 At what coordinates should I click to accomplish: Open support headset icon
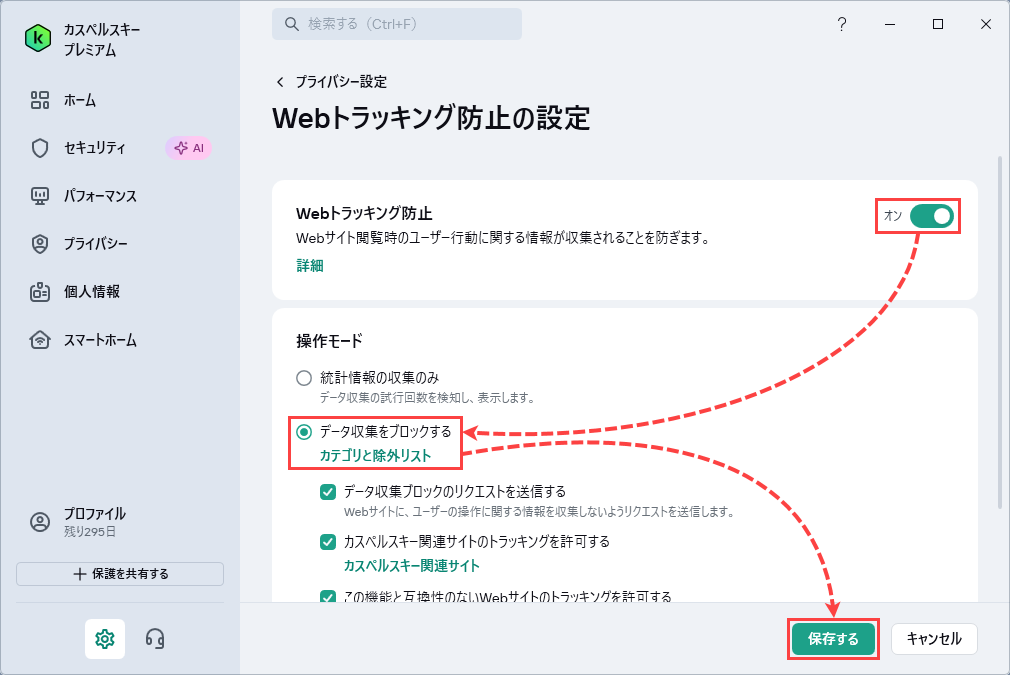(155, 638)
